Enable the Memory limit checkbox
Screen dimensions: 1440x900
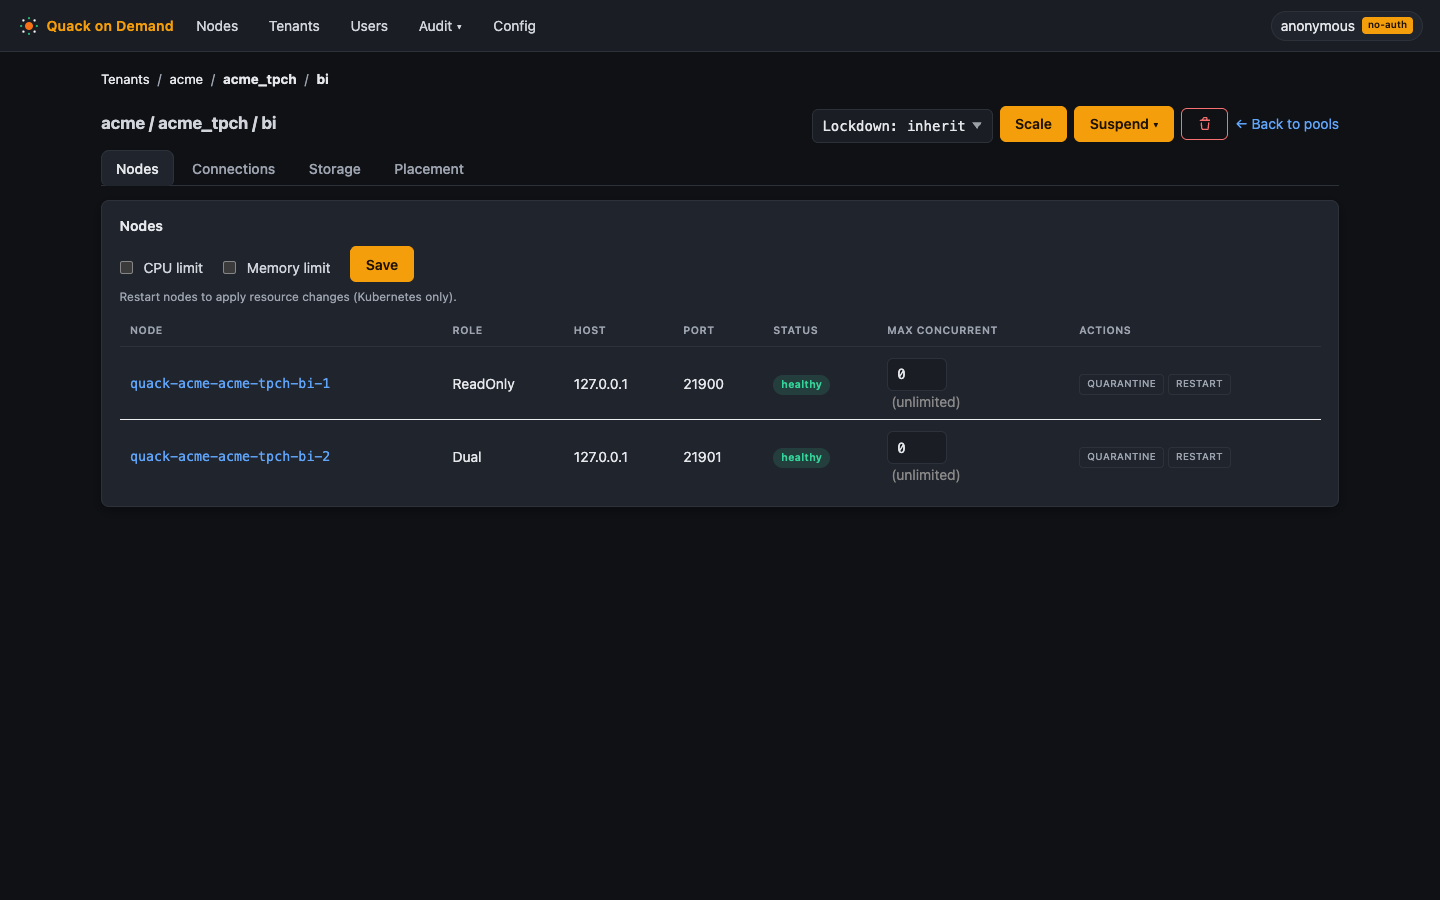point(229,267)
